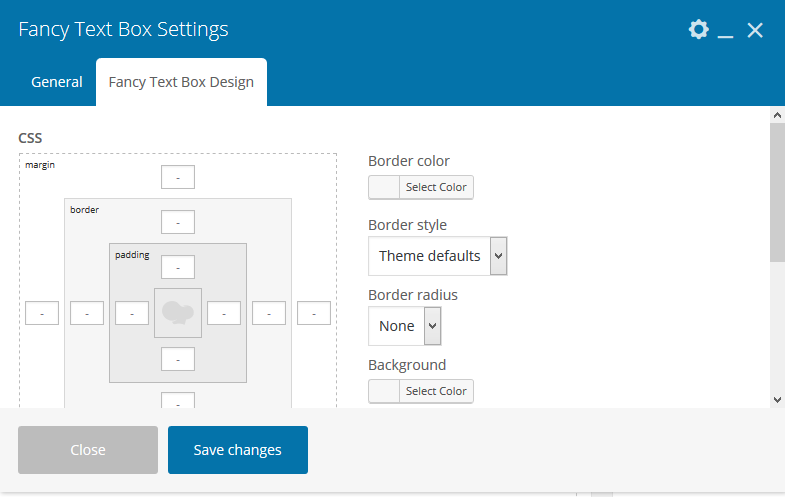Switch to the General tab
The width and height of the screenshot is (785, 497).
click(x=57, y=82)
